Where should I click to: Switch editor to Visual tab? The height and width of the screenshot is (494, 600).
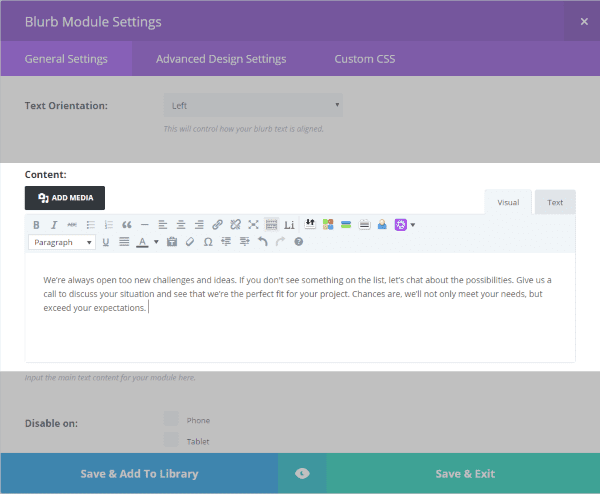[508, 202]
